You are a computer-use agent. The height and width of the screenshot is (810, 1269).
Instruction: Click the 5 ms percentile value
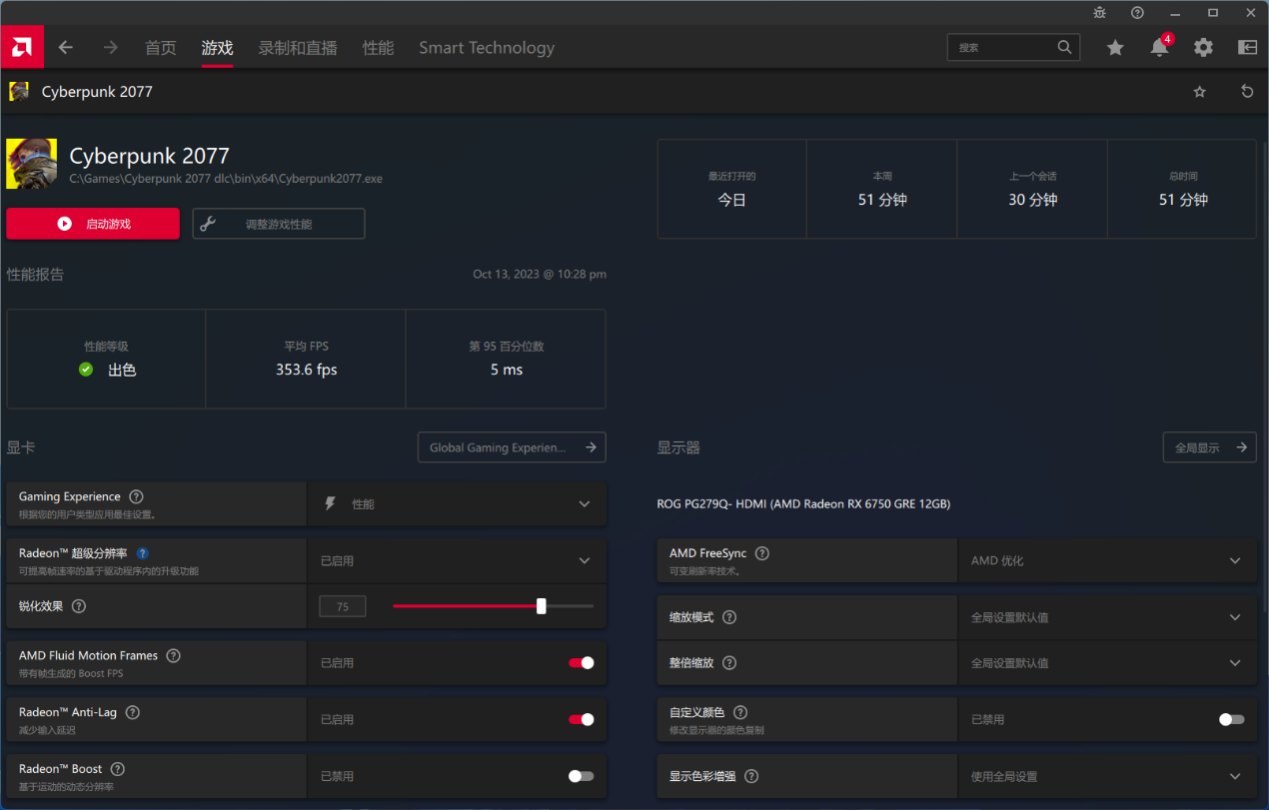click(x=506, y=370)
